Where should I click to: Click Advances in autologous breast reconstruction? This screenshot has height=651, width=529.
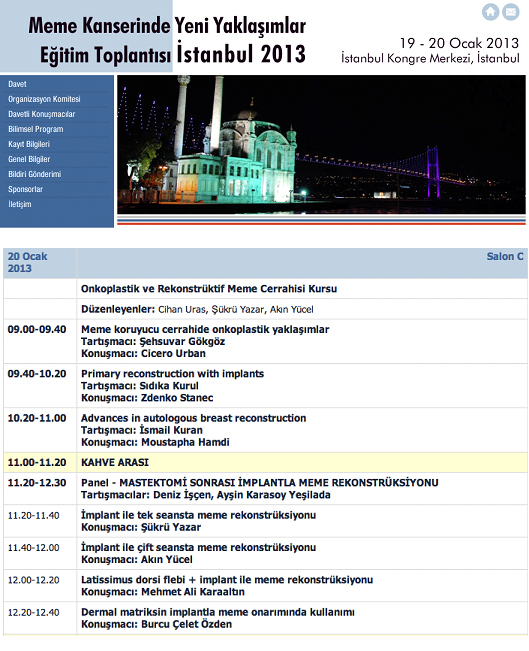point(193,418)
